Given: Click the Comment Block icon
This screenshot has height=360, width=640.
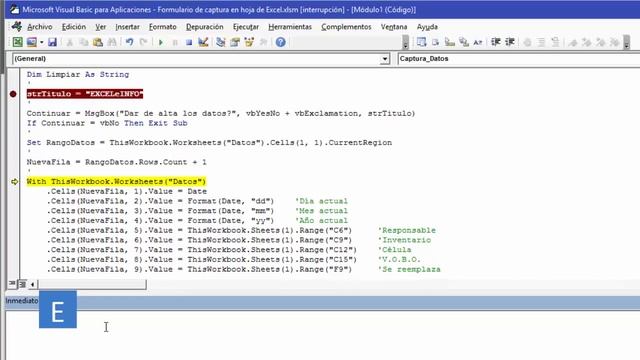Looking at the screenshot, I should pyautogui.click(x=541, y=42).
